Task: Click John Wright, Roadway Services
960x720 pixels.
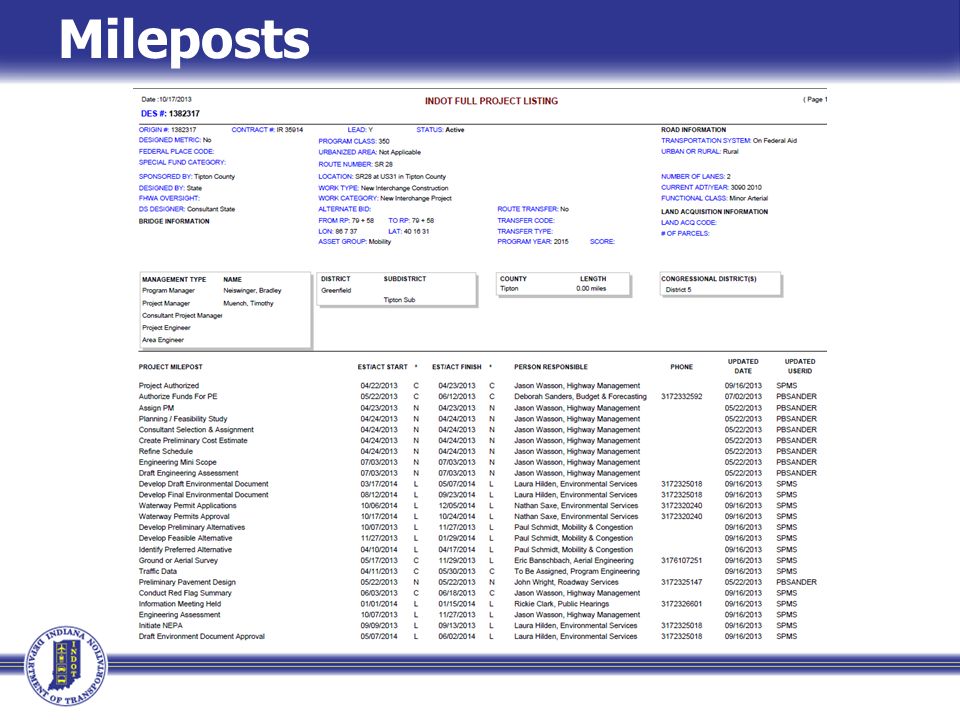Action: [x=566, y=582]
